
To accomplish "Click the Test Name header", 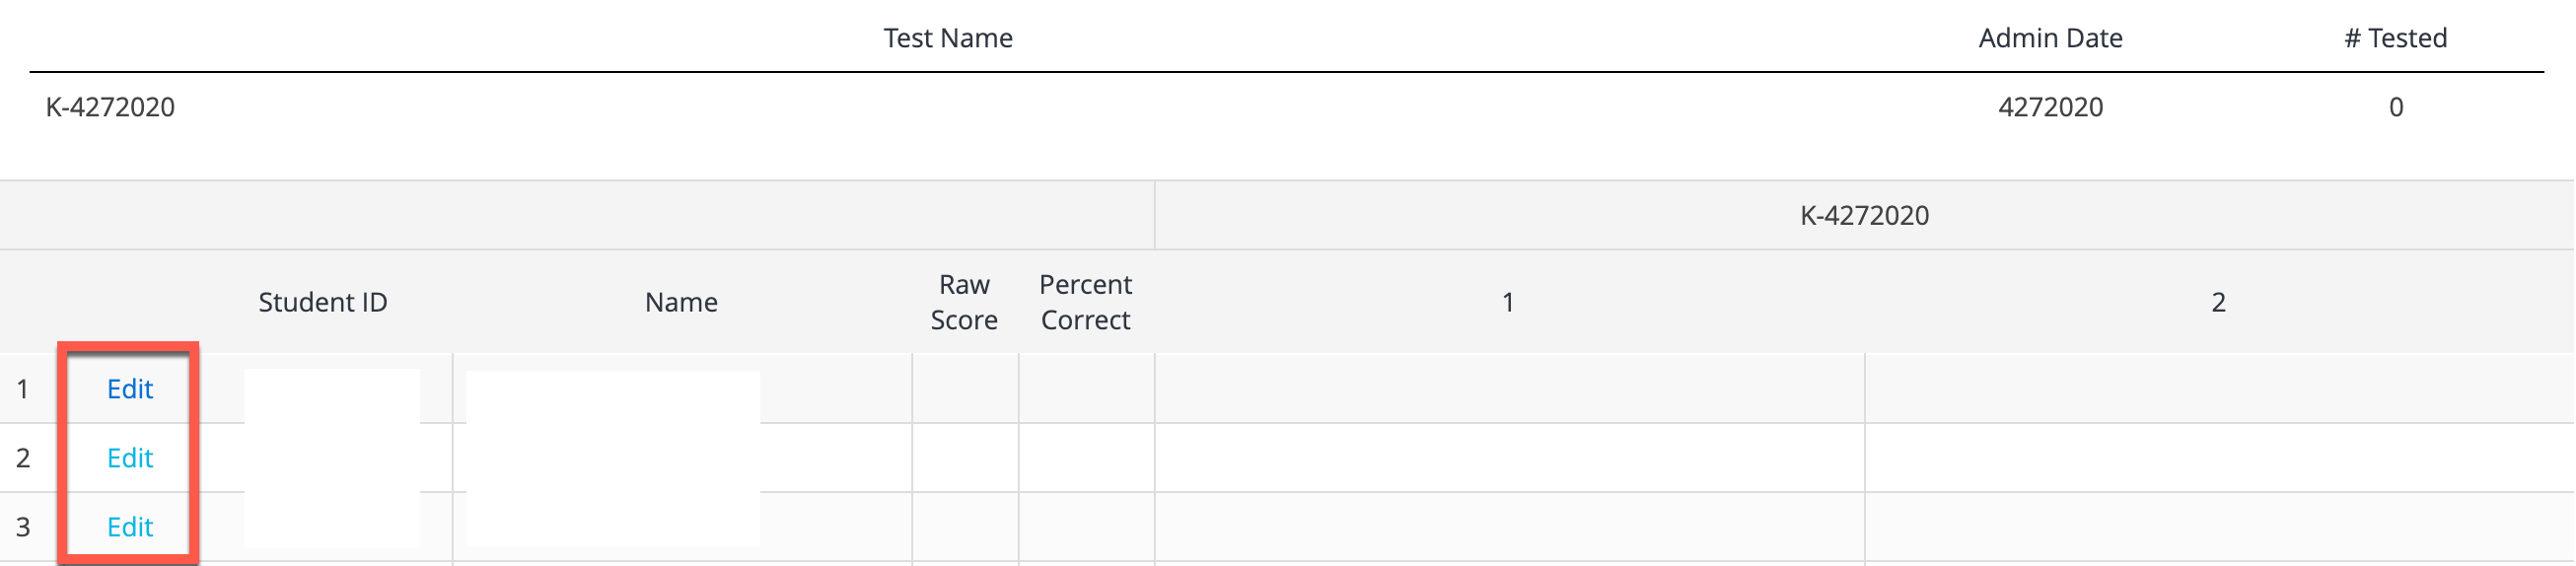I will point(948,38).
